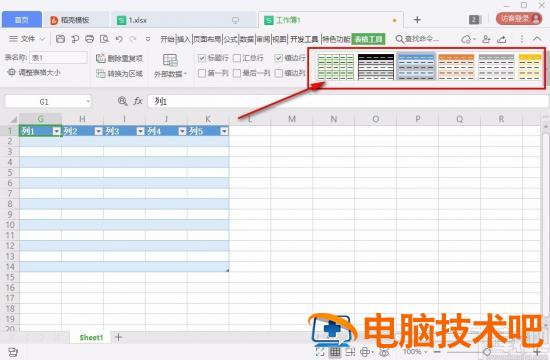The width and height of the screenshot is (550, 360).
Task: Open the 文件 file menu
Action: tap(27, 39)
